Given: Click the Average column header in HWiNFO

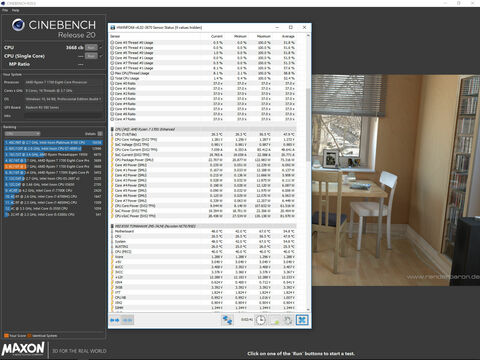Looking at the screenshot, I should 288,36.
